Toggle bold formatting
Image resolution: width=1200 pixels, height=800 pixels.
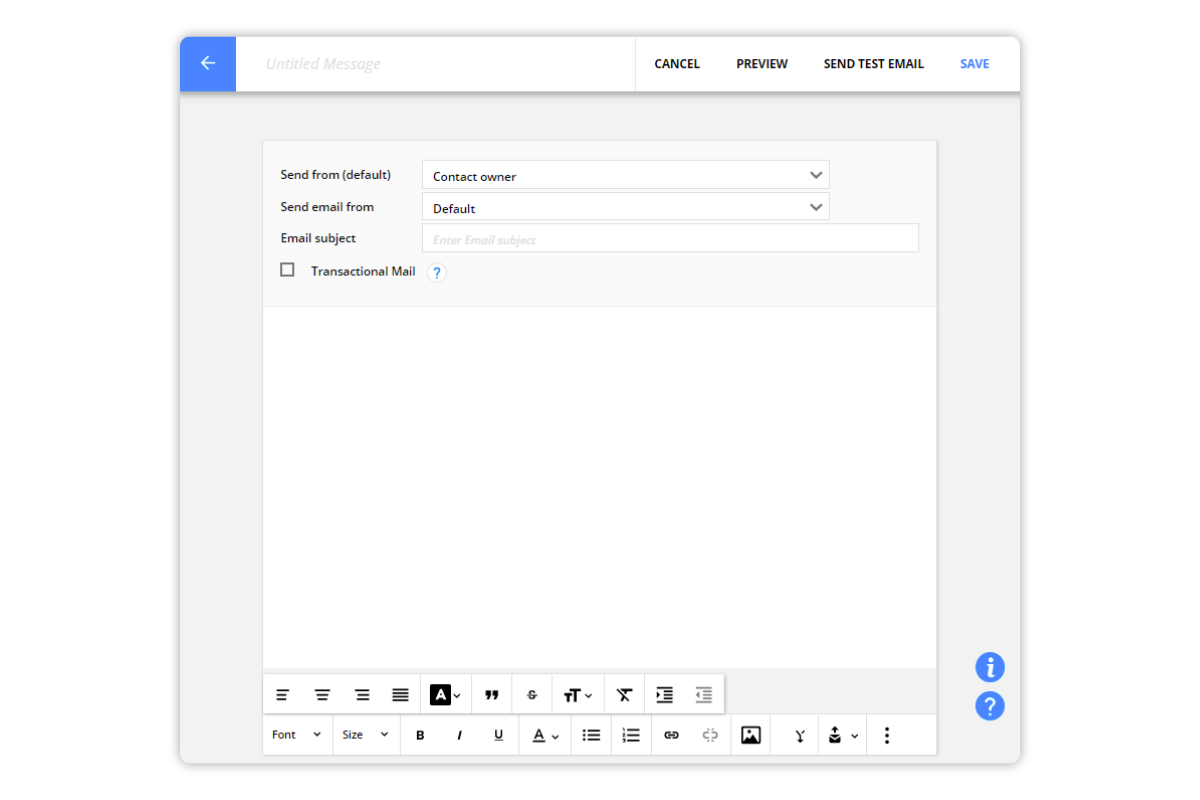tap(420, 735)
